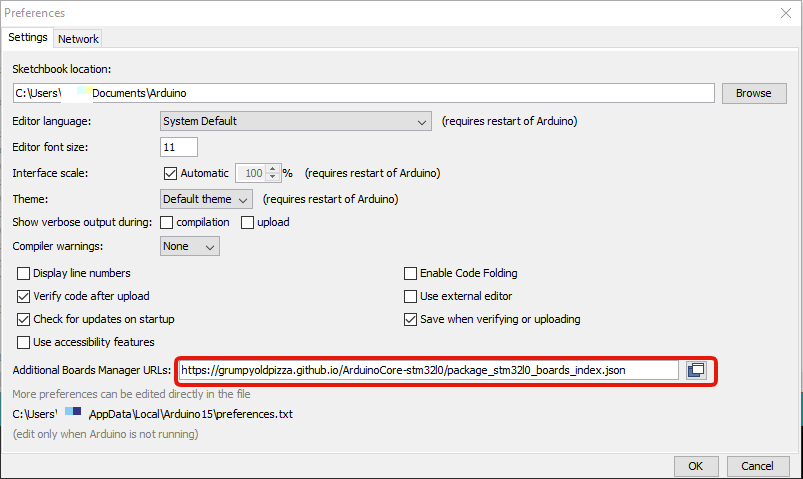
Task: Open the Additional Boards Manager URLs editor icon
Action: [x=696, y=370]
